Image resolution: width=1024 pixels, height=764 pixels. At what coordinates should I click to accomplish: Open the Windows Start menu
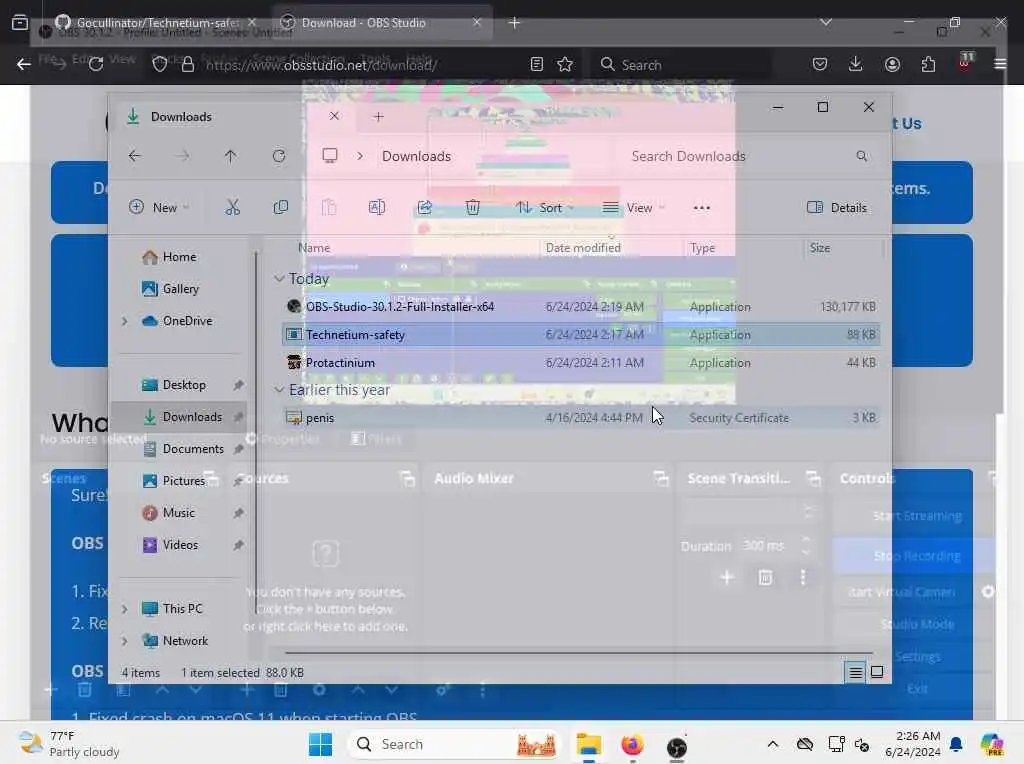pos(321,744)
